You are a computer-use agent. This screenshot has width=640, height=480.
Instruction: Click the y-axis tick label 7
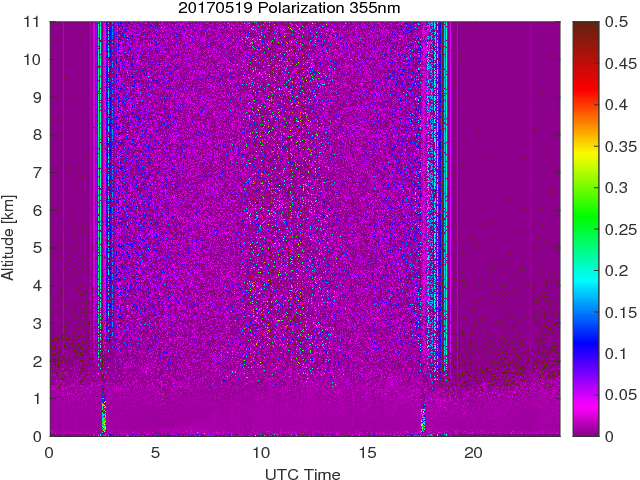38,172
